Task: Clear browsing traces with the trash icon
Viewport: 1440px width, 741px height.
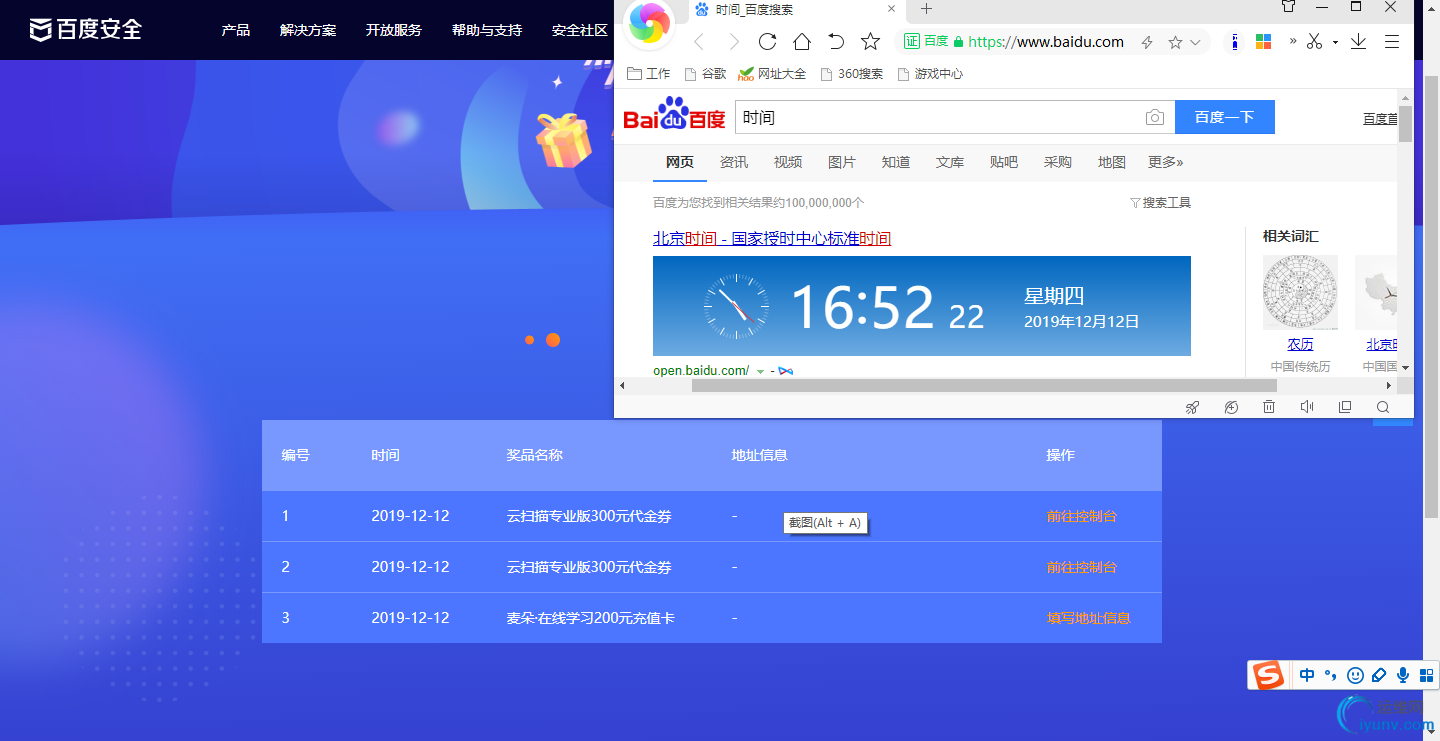Action: pyautogui.click(x=1269, y=407)
